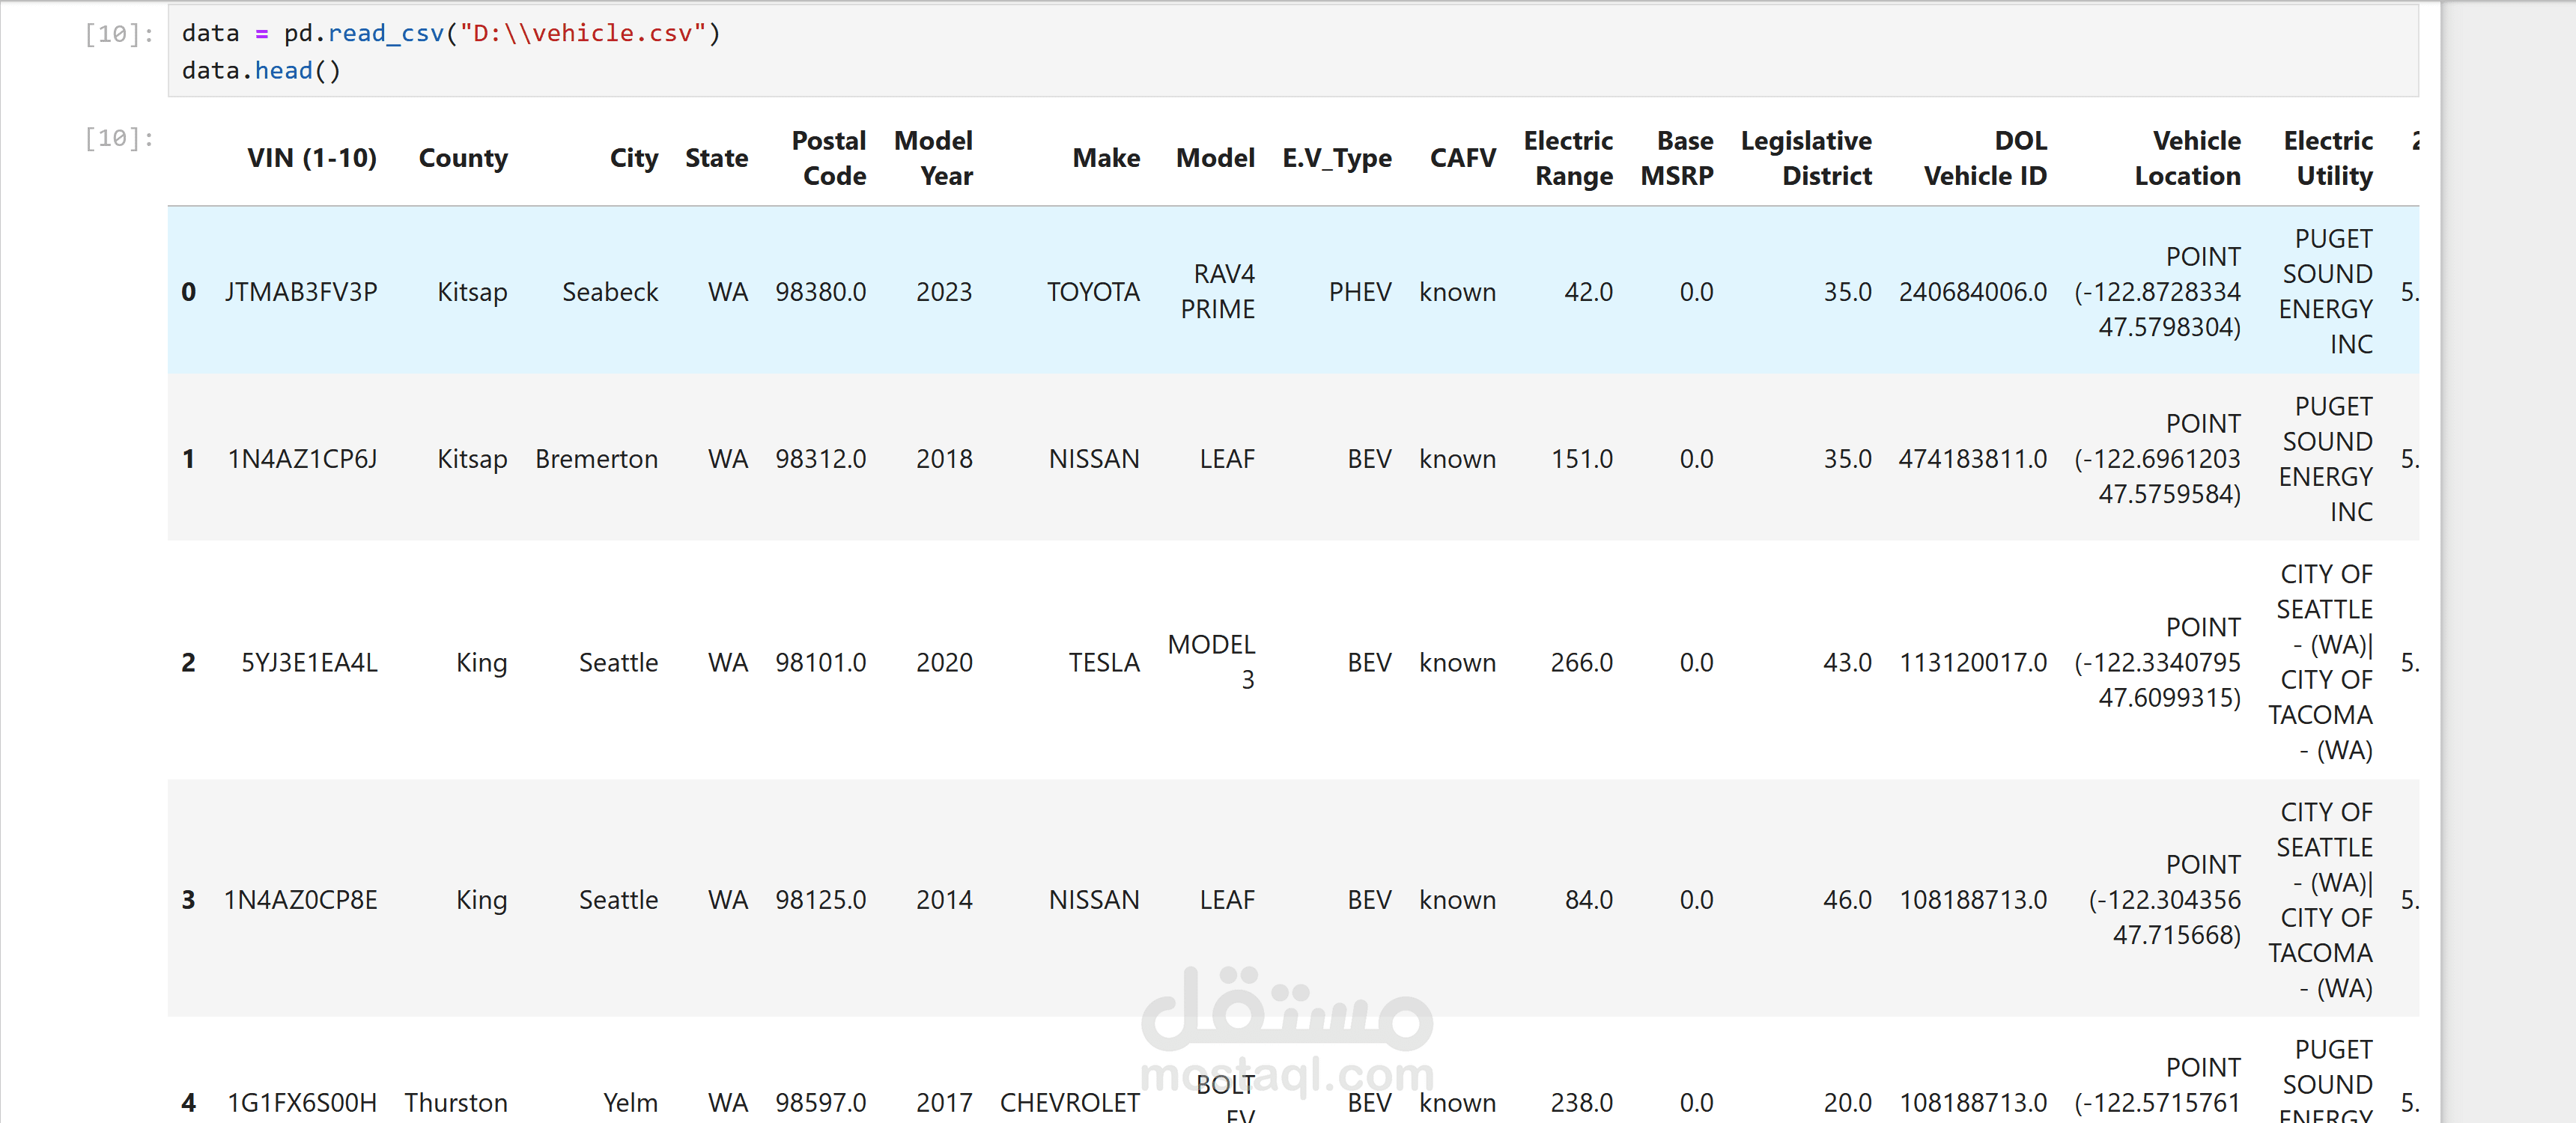
Task: Click the Electric Utility column header
Action: 2328,158
